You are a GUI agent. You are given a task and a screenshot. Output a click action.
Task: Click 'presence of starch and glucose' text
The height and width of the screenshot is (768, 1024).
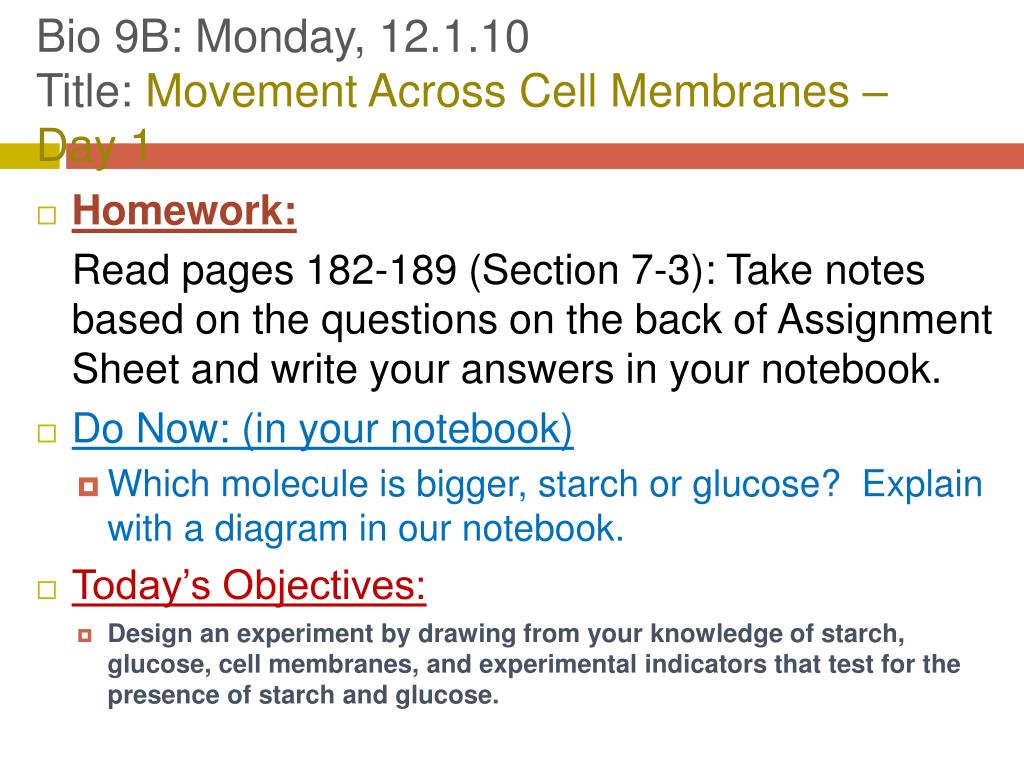303,695
